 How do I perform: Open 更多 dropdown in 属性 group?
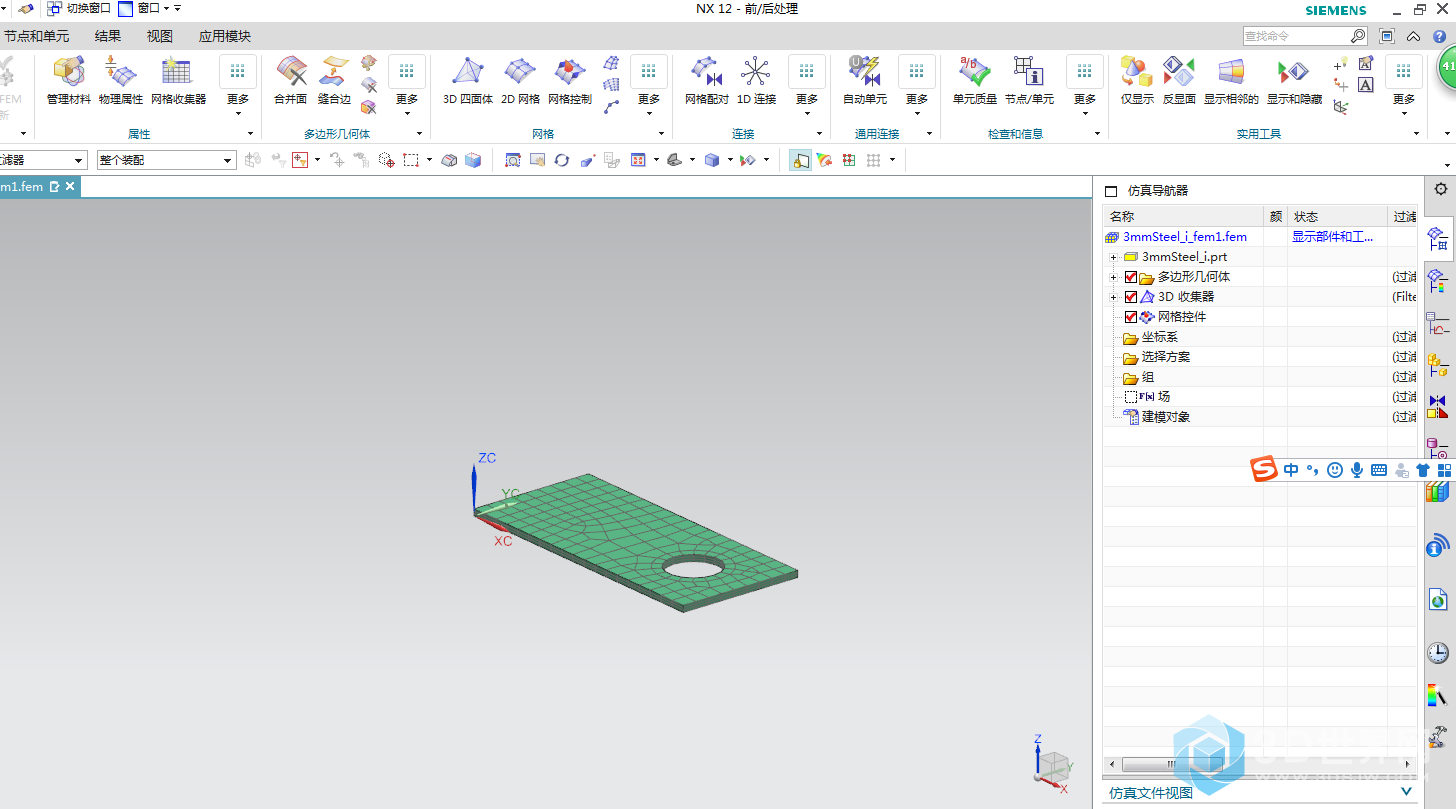238,86
